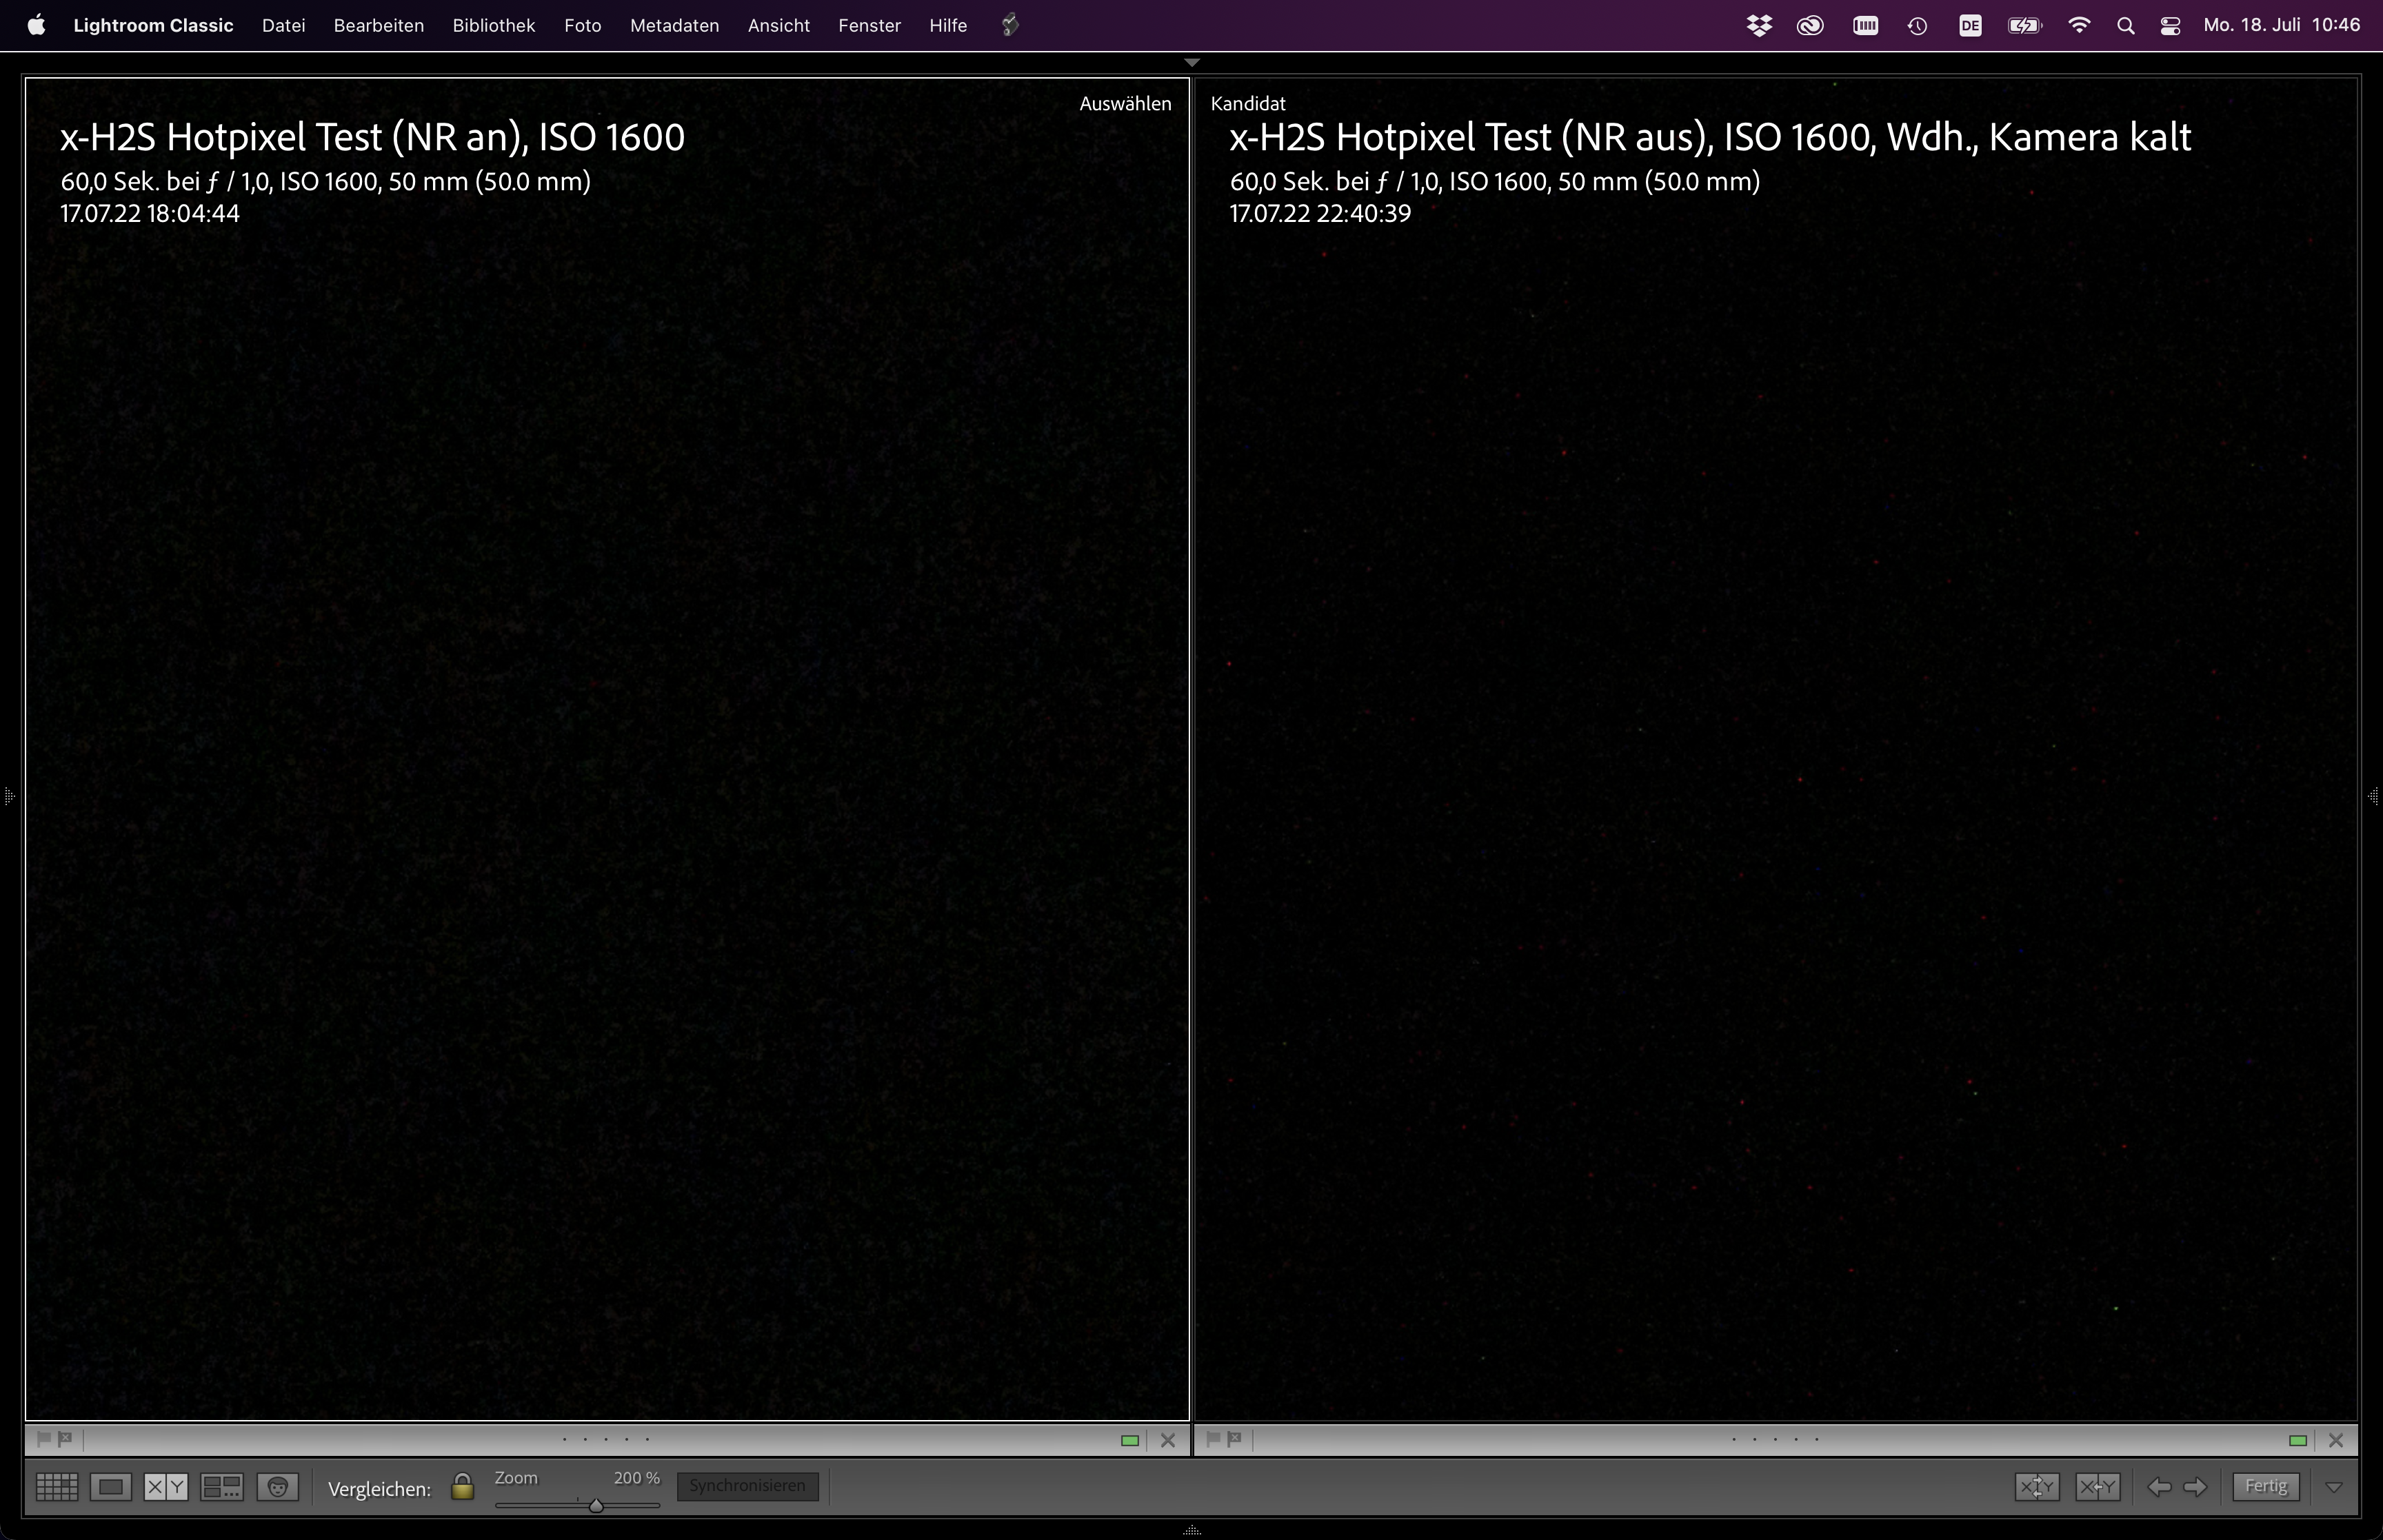The image size is (2383, 1540).
Task: Click the memory monitor menu bar icon
Action: click(x=1865, y=26)
